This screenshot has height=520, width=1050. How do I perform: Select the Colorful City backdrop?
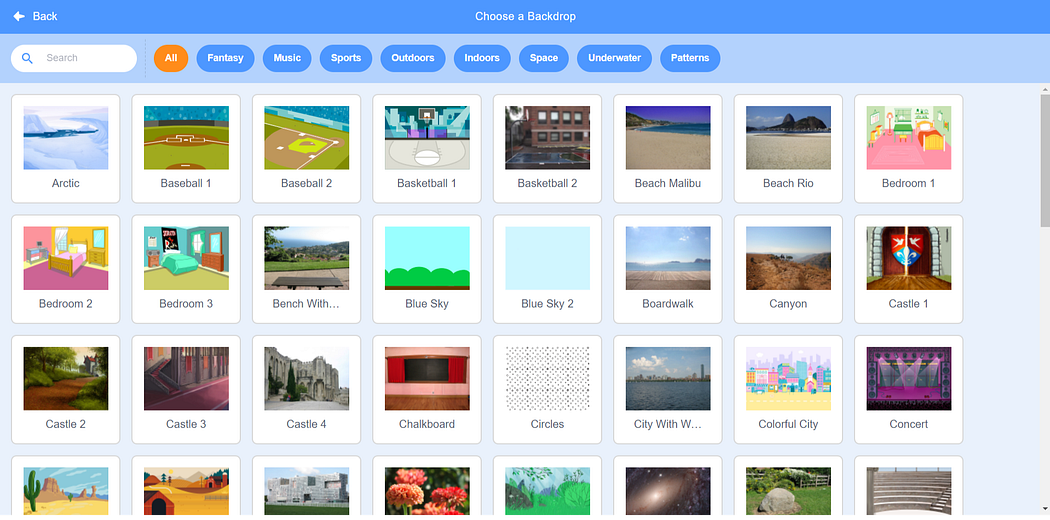pos(789,389)
